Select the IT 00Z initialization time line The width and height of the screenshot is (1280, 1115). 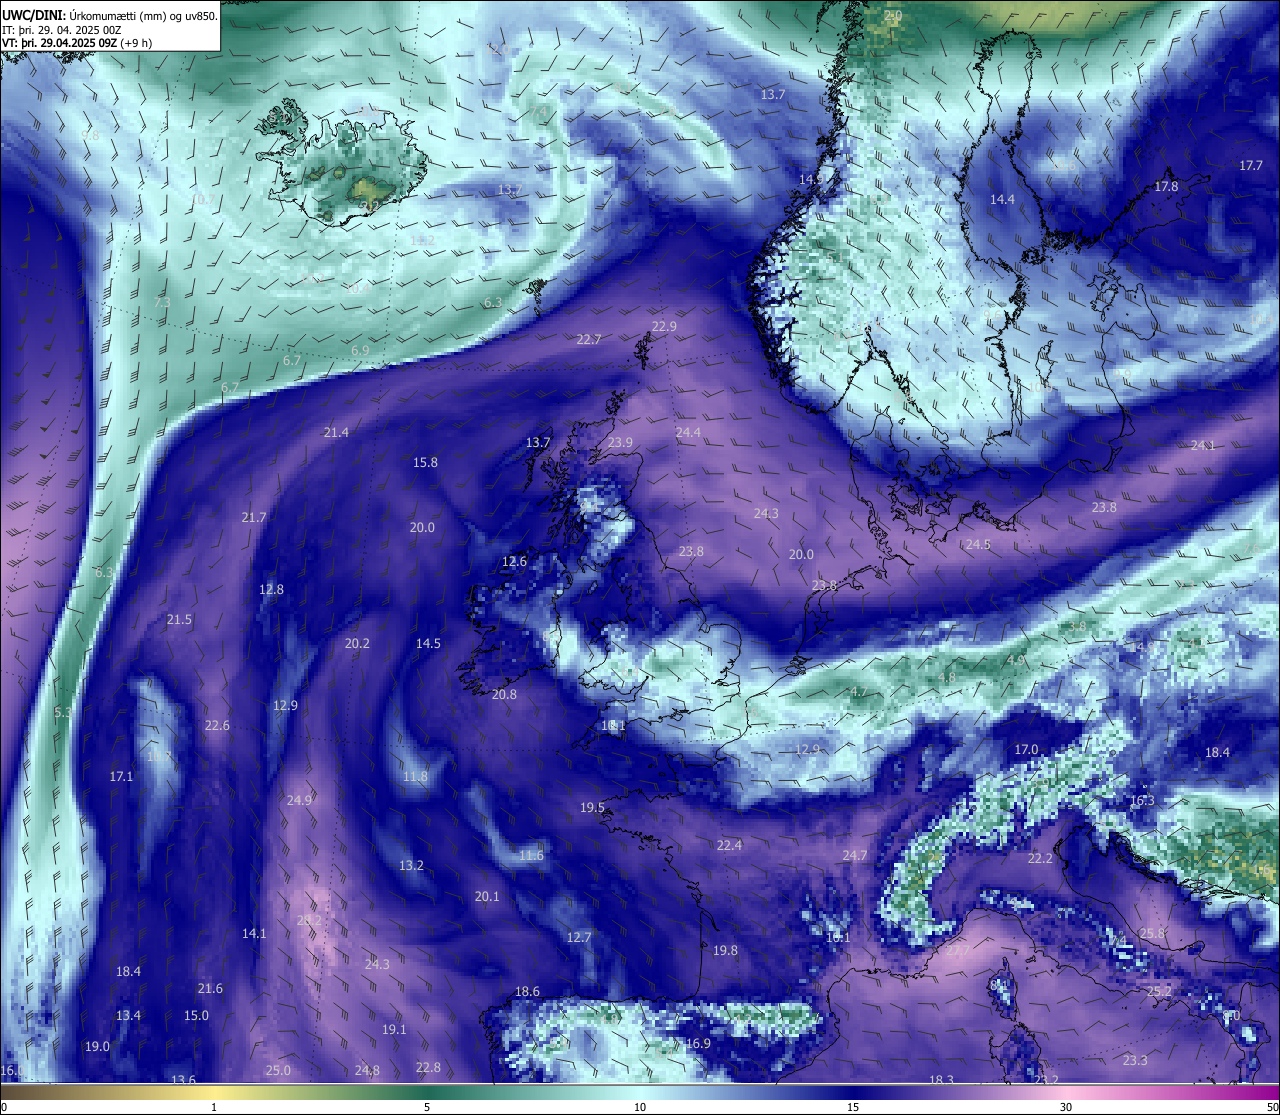pyautogui.click(x=62, y=30)
